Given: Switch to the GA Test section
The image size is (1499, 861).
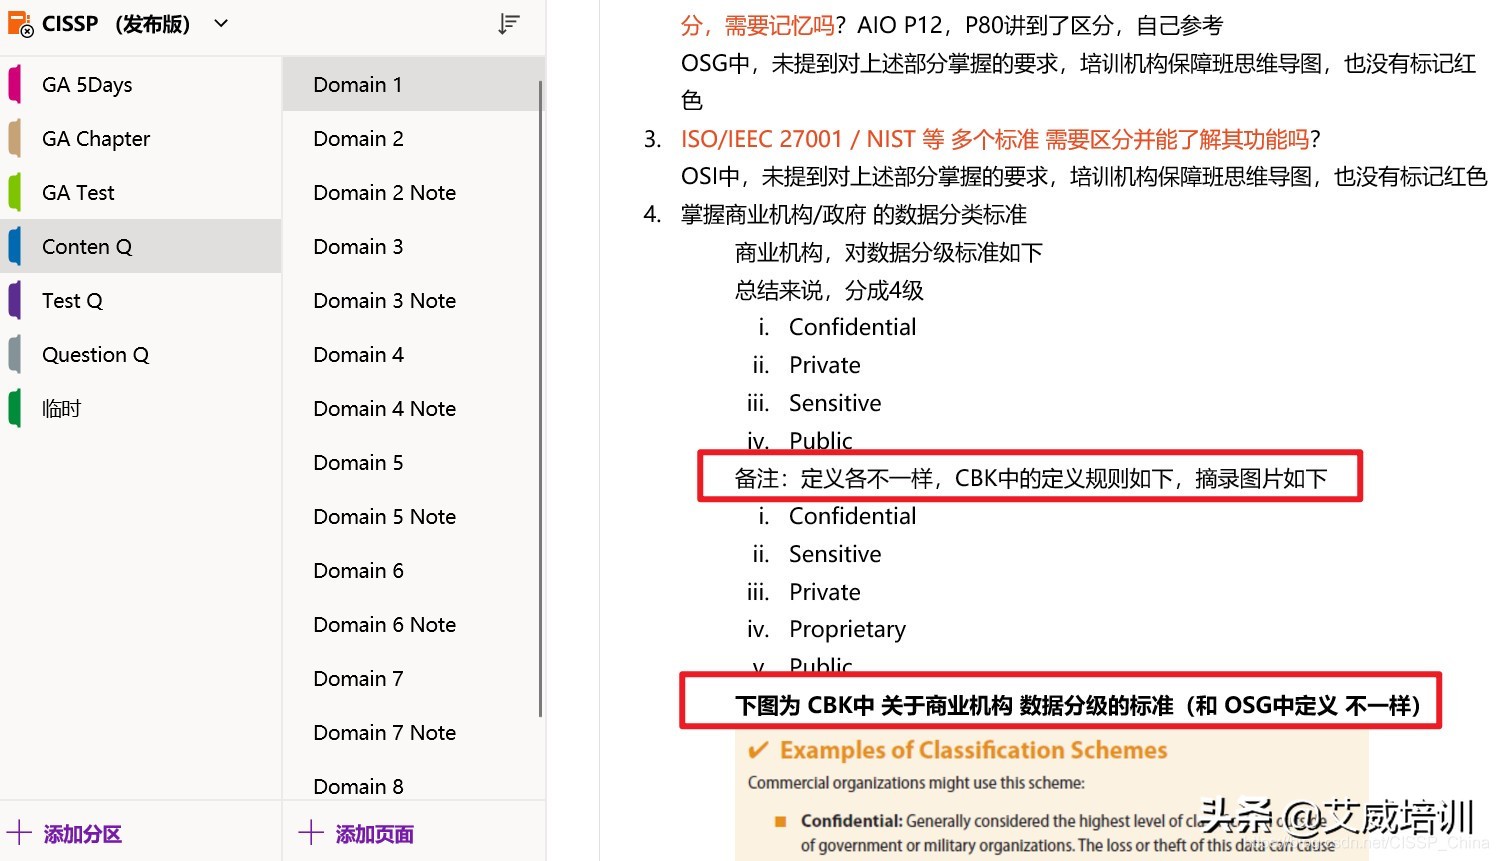Looking at the screenshot, I should (x=78, y=192).
